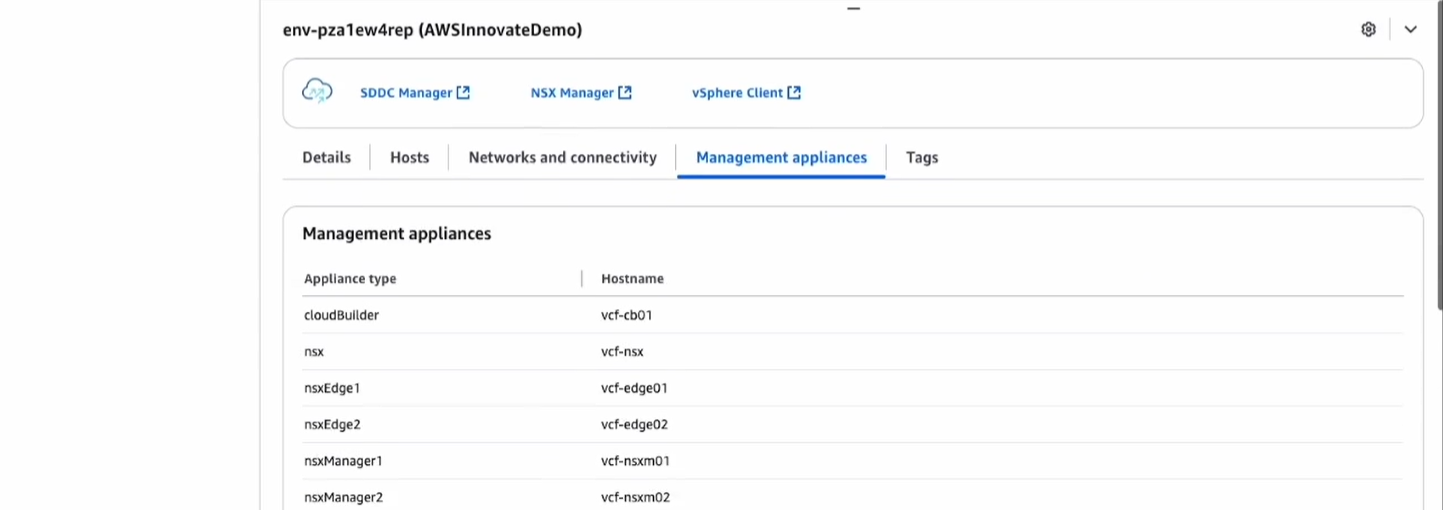
Task: Click the env-pza1ew4rep (AWSInnovateDemo) title
Action: coord(433,30)
